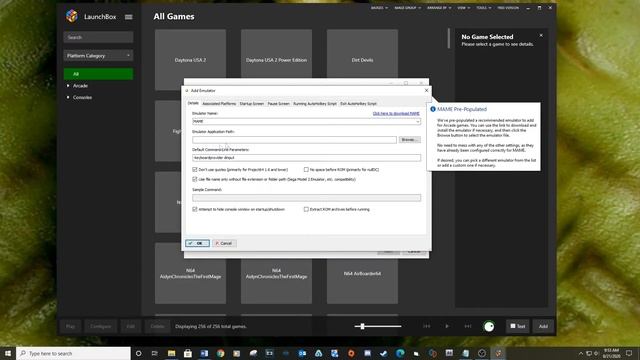Image resolution: width=640 pixels, height=360 pixels.
Task: Open the Image Group dropdown
Action: pos(408,8)
